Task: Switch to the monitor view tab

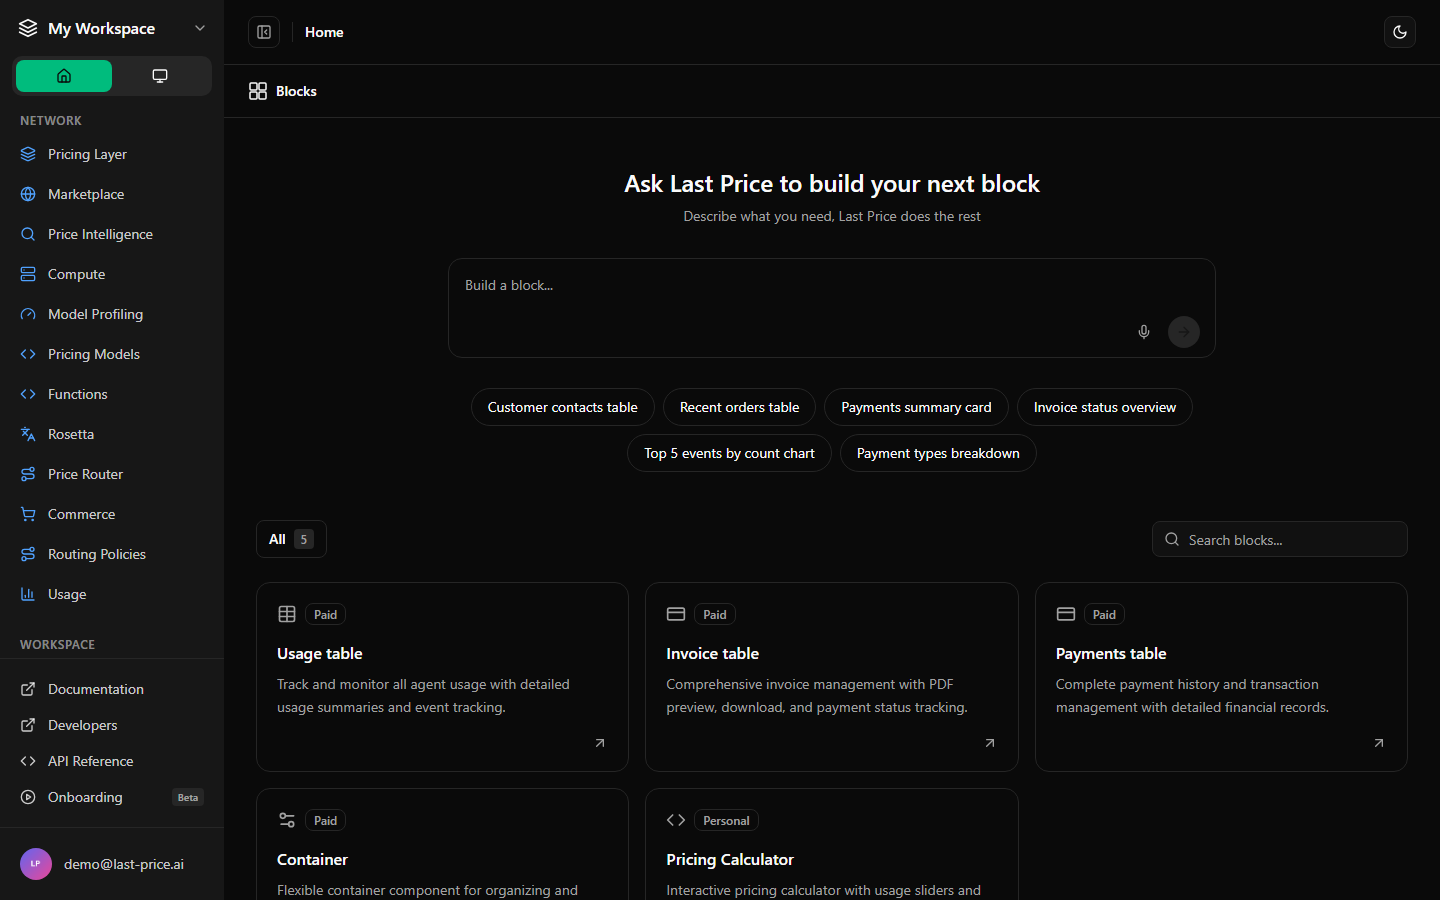Action: tap(160, 76)
